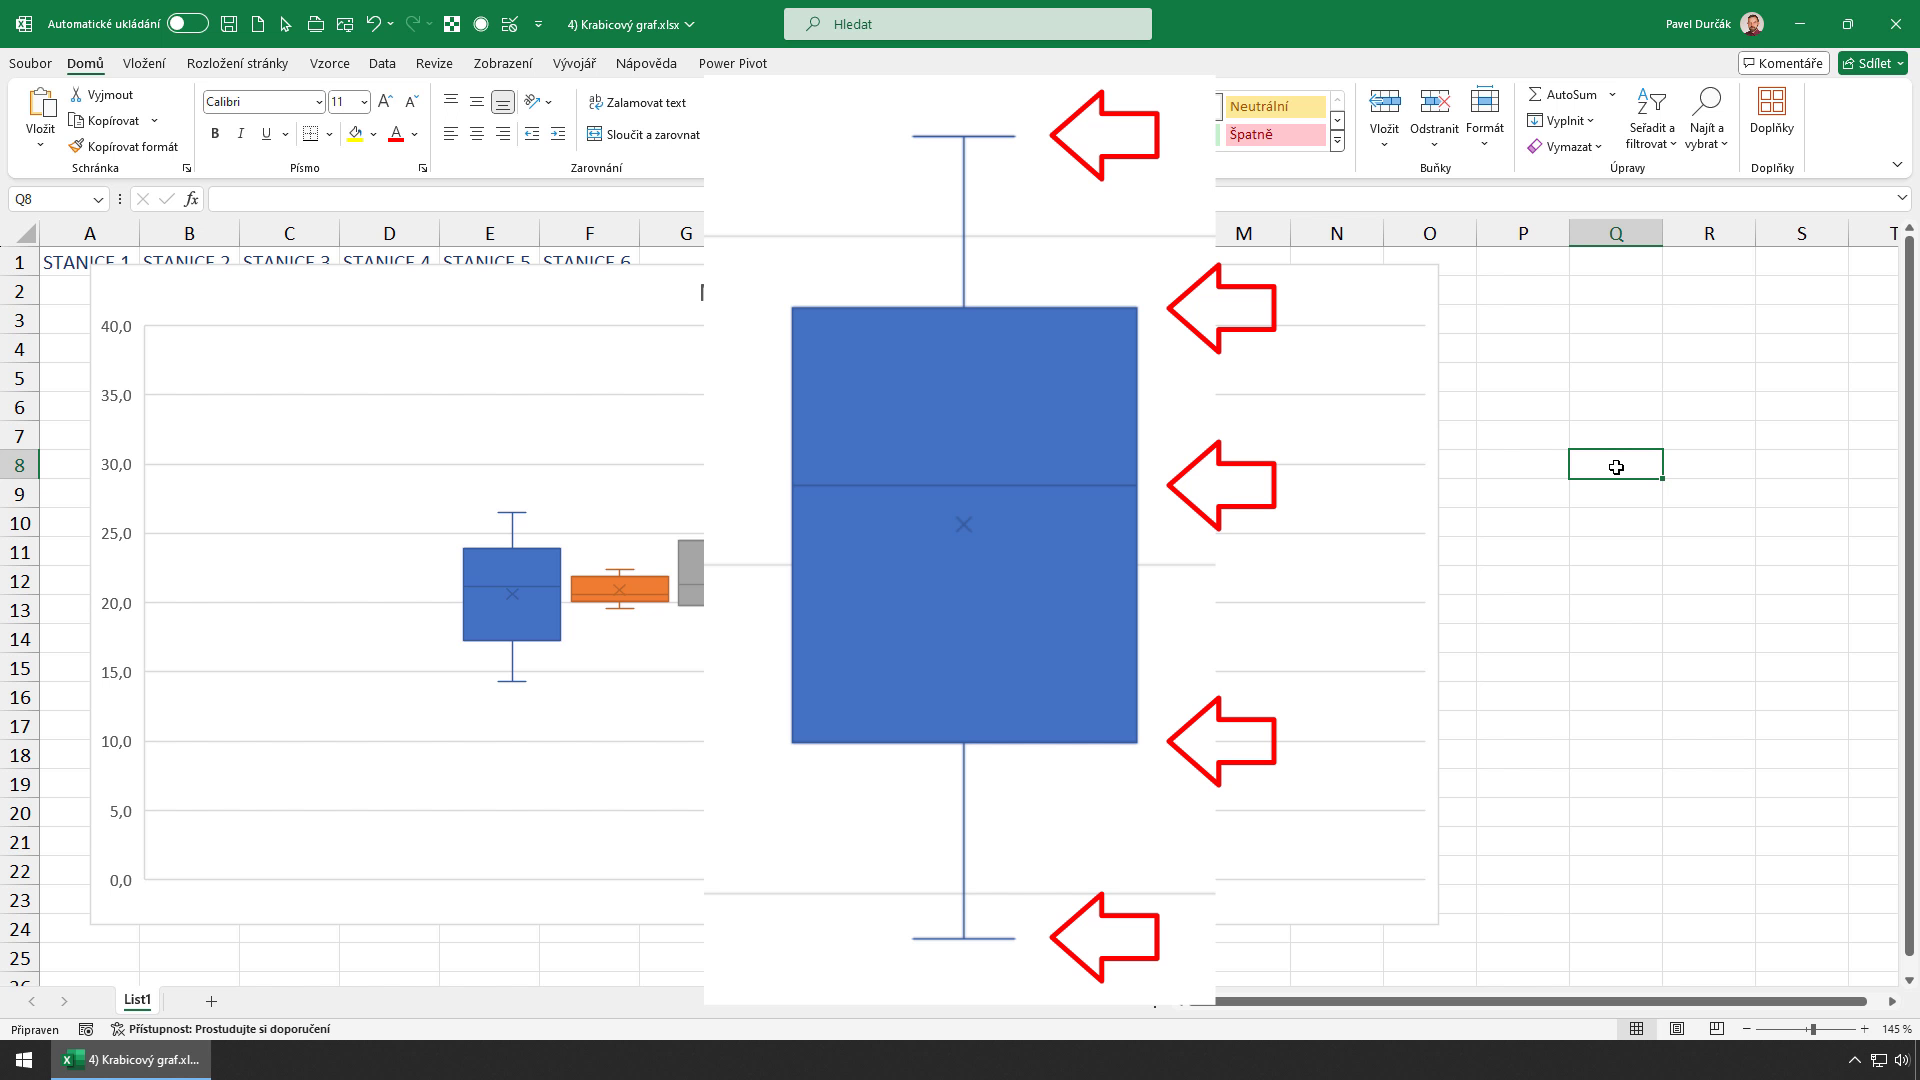This screenshot has width=1920, height=1080.
Task: Apply the Neutrální cell style
Action: (x=1275, y=106)
